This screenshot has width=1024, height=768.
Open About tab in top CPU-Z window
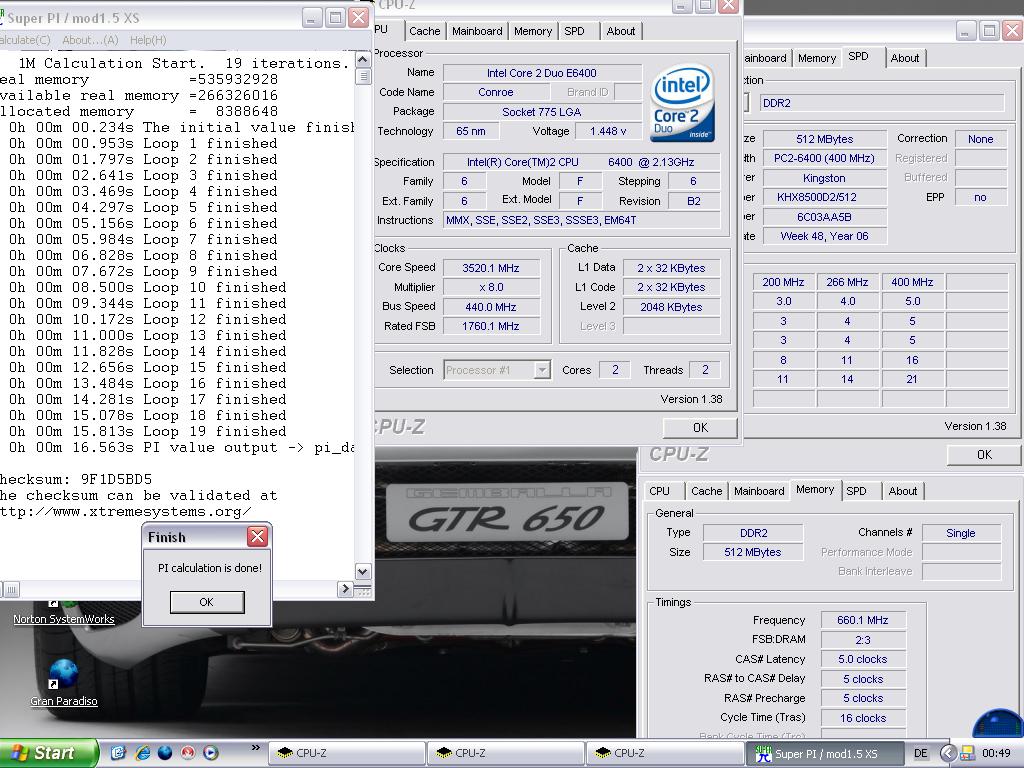pos(620,31)
